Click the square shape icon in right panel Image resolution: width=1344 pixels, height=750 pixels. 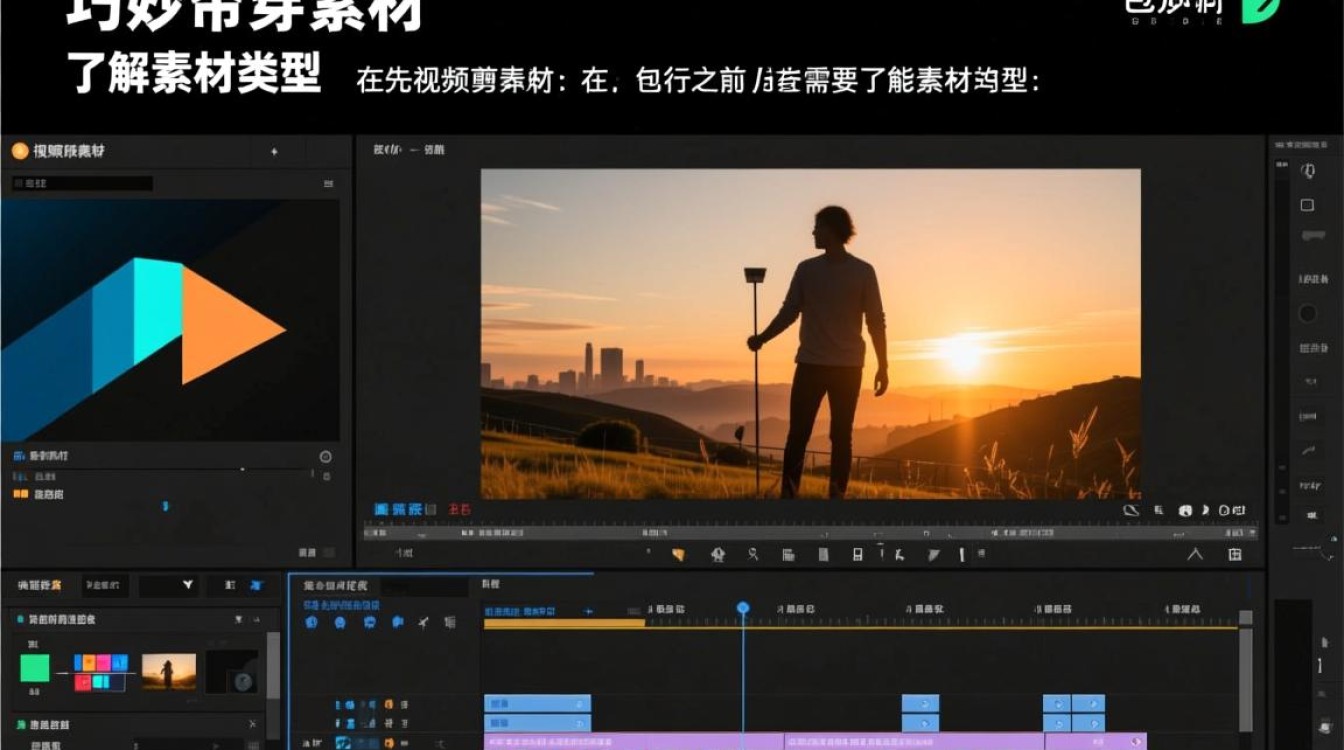click(1307, 205)
